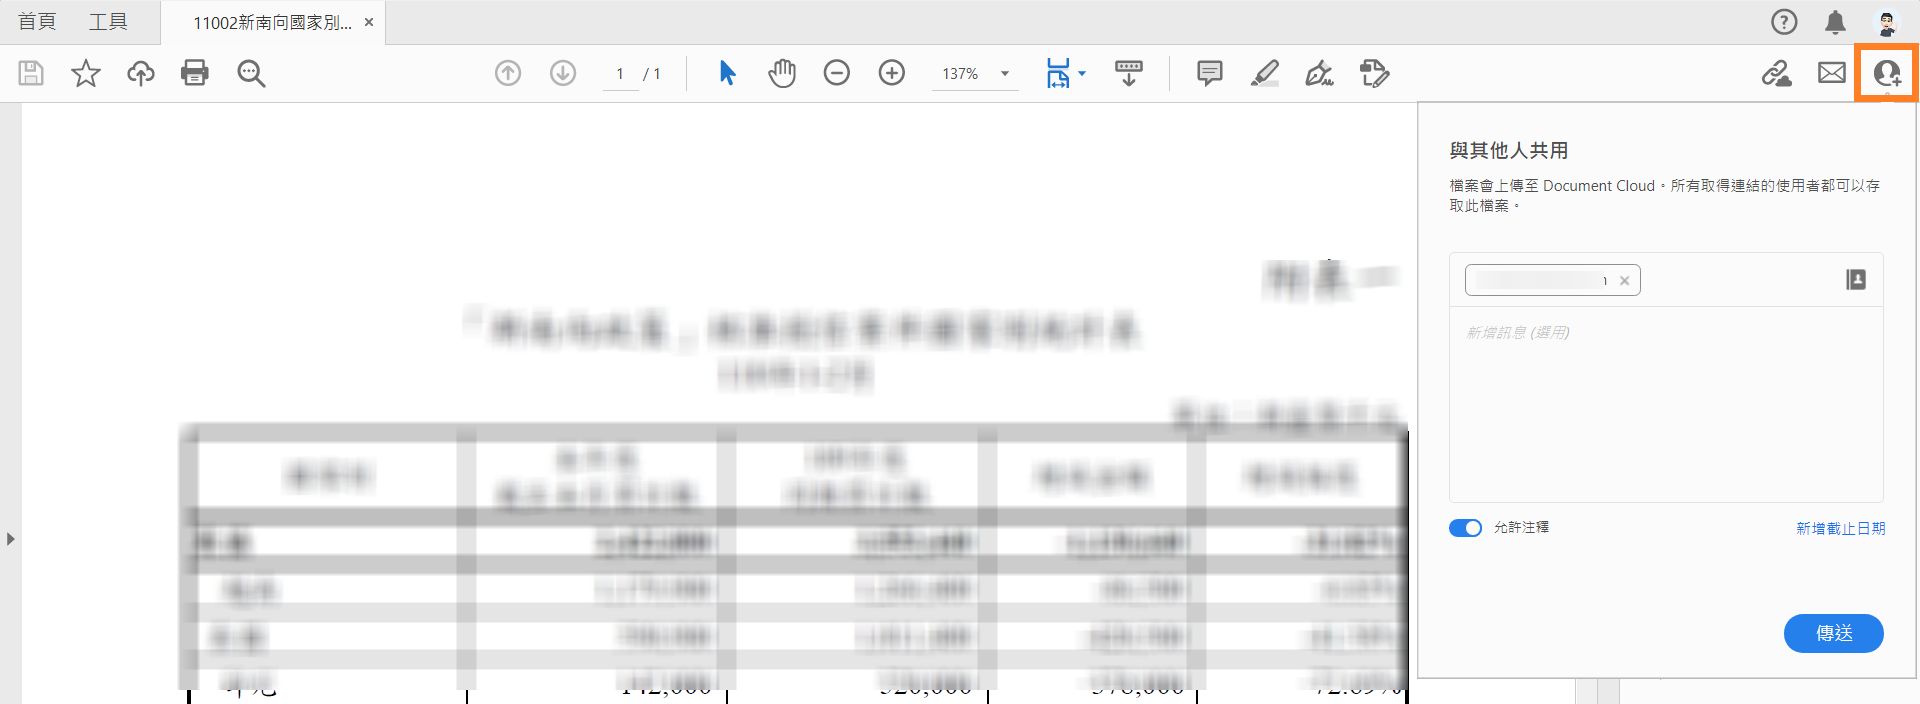
Task: Activate the hand pan tool
Action: pyautogui.click(x=782, y=73)
